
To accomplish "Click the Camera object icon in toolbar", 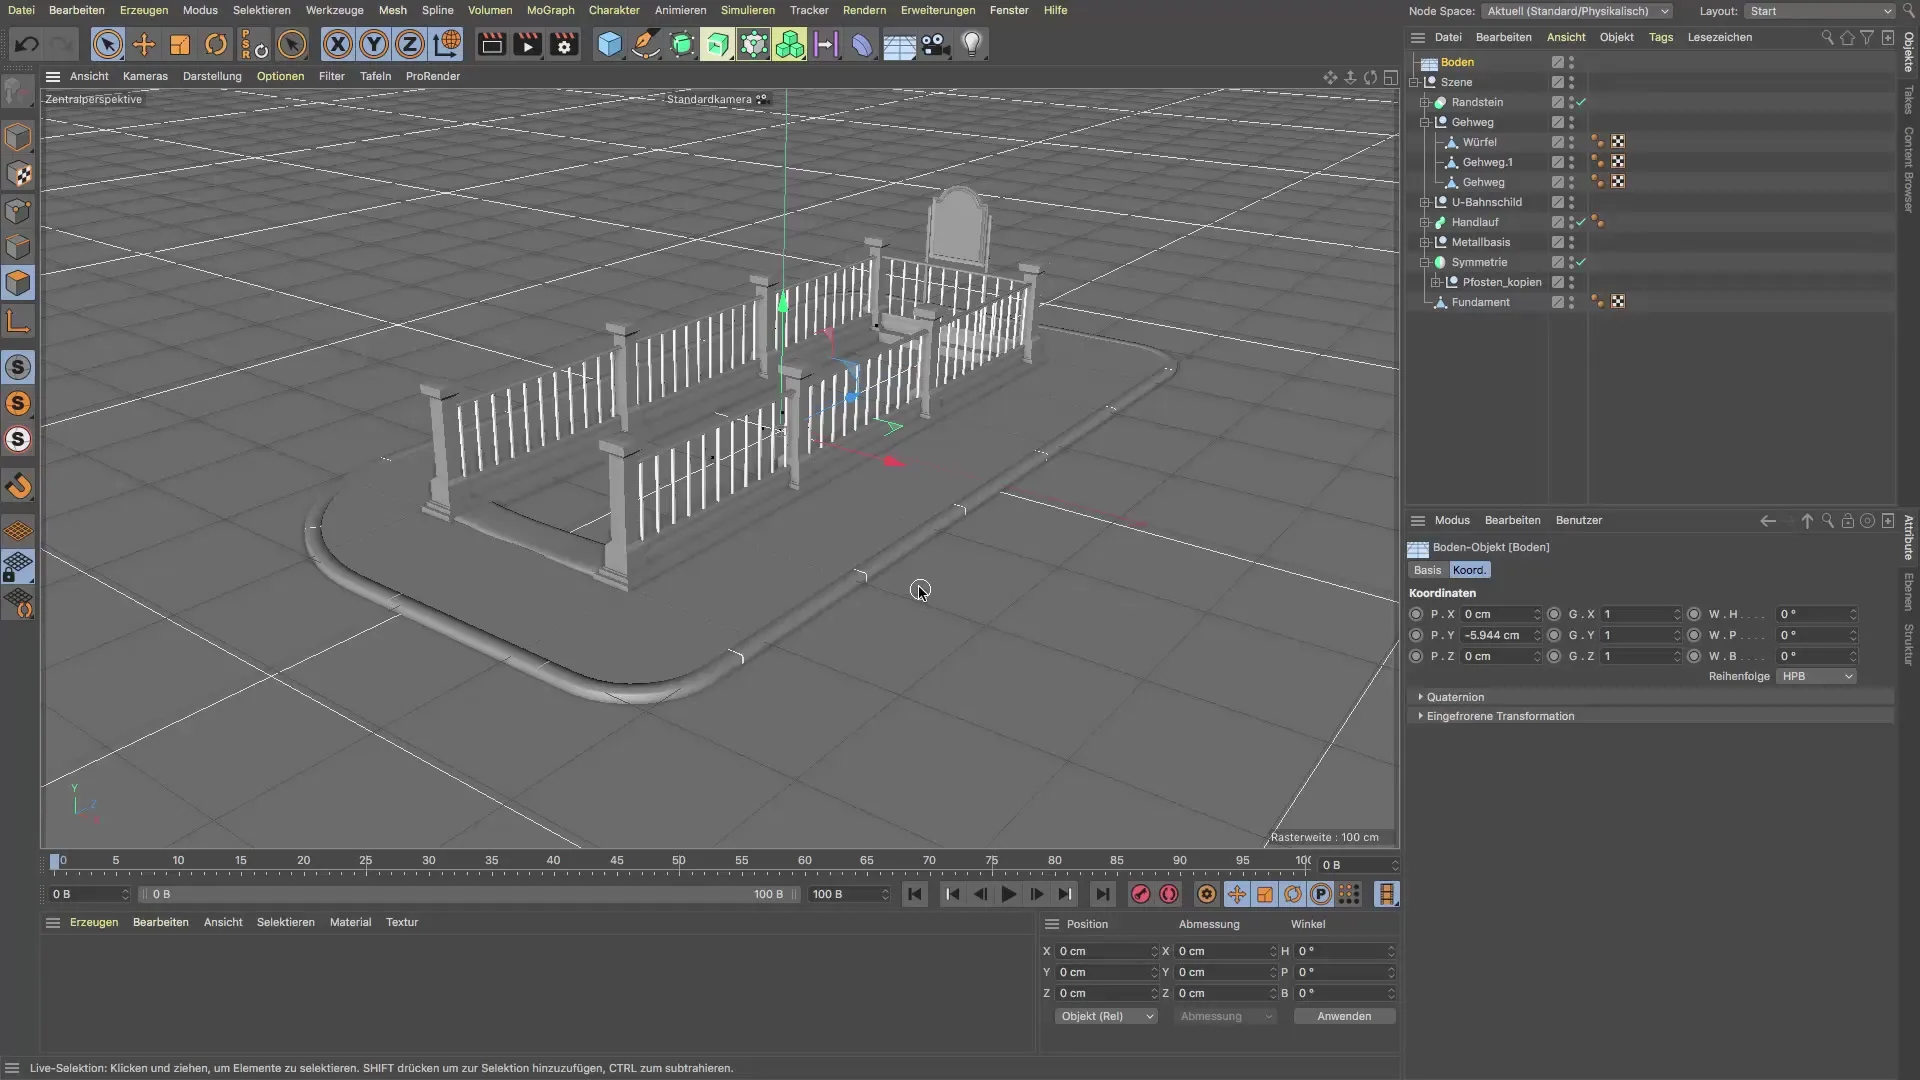I will 935,45.
